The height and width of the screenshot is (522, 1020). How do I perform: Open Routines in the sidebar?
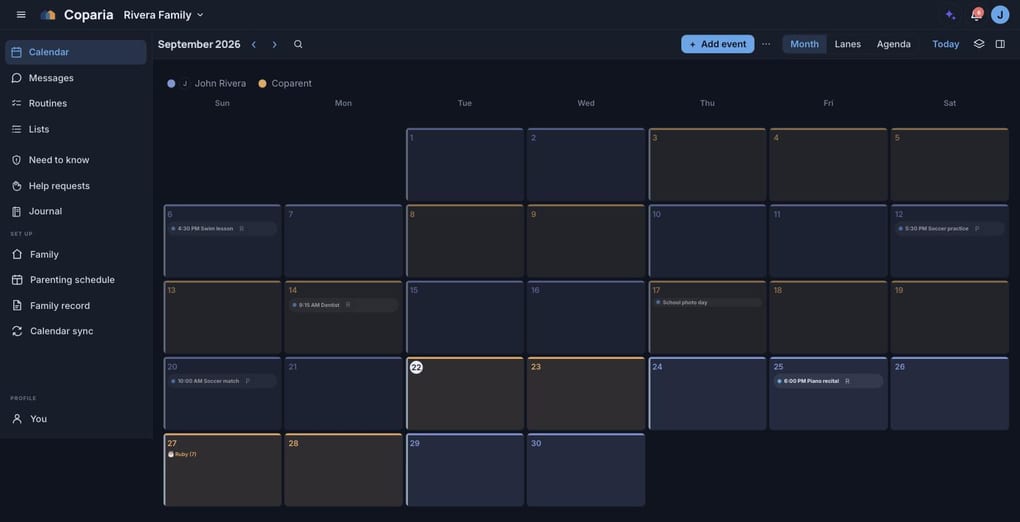[75, 103]
